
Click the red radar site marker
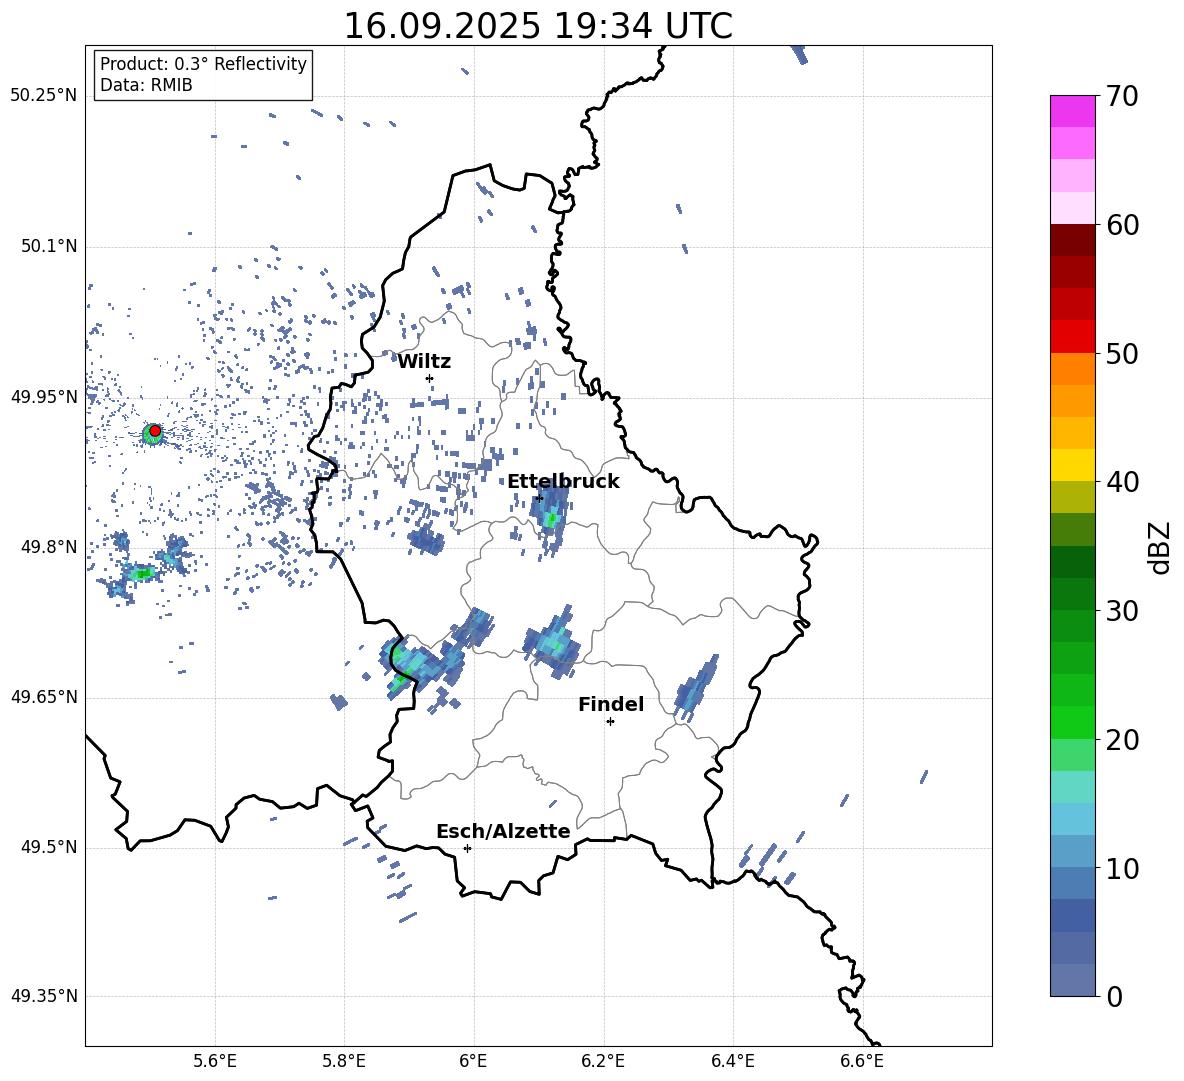click(155, 430)
